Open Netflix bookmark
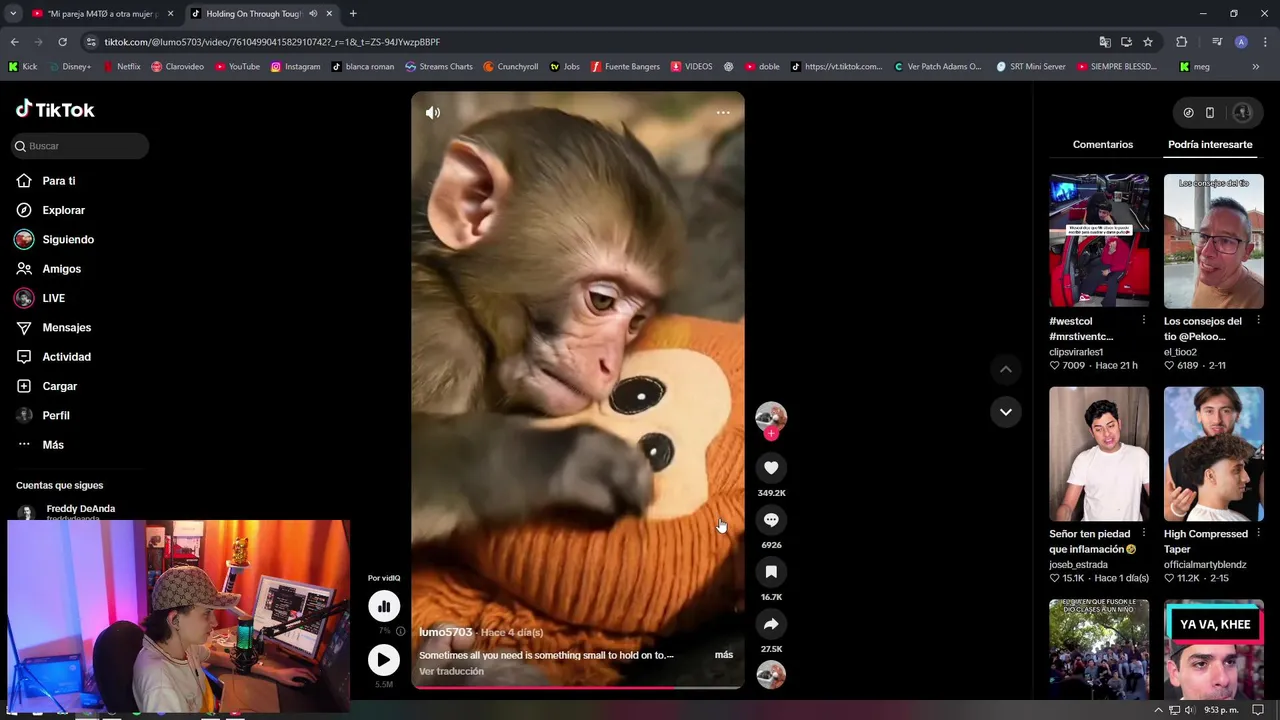Image resolution: width=1280 pixels, height=720 pixels. tap(120, 67)
